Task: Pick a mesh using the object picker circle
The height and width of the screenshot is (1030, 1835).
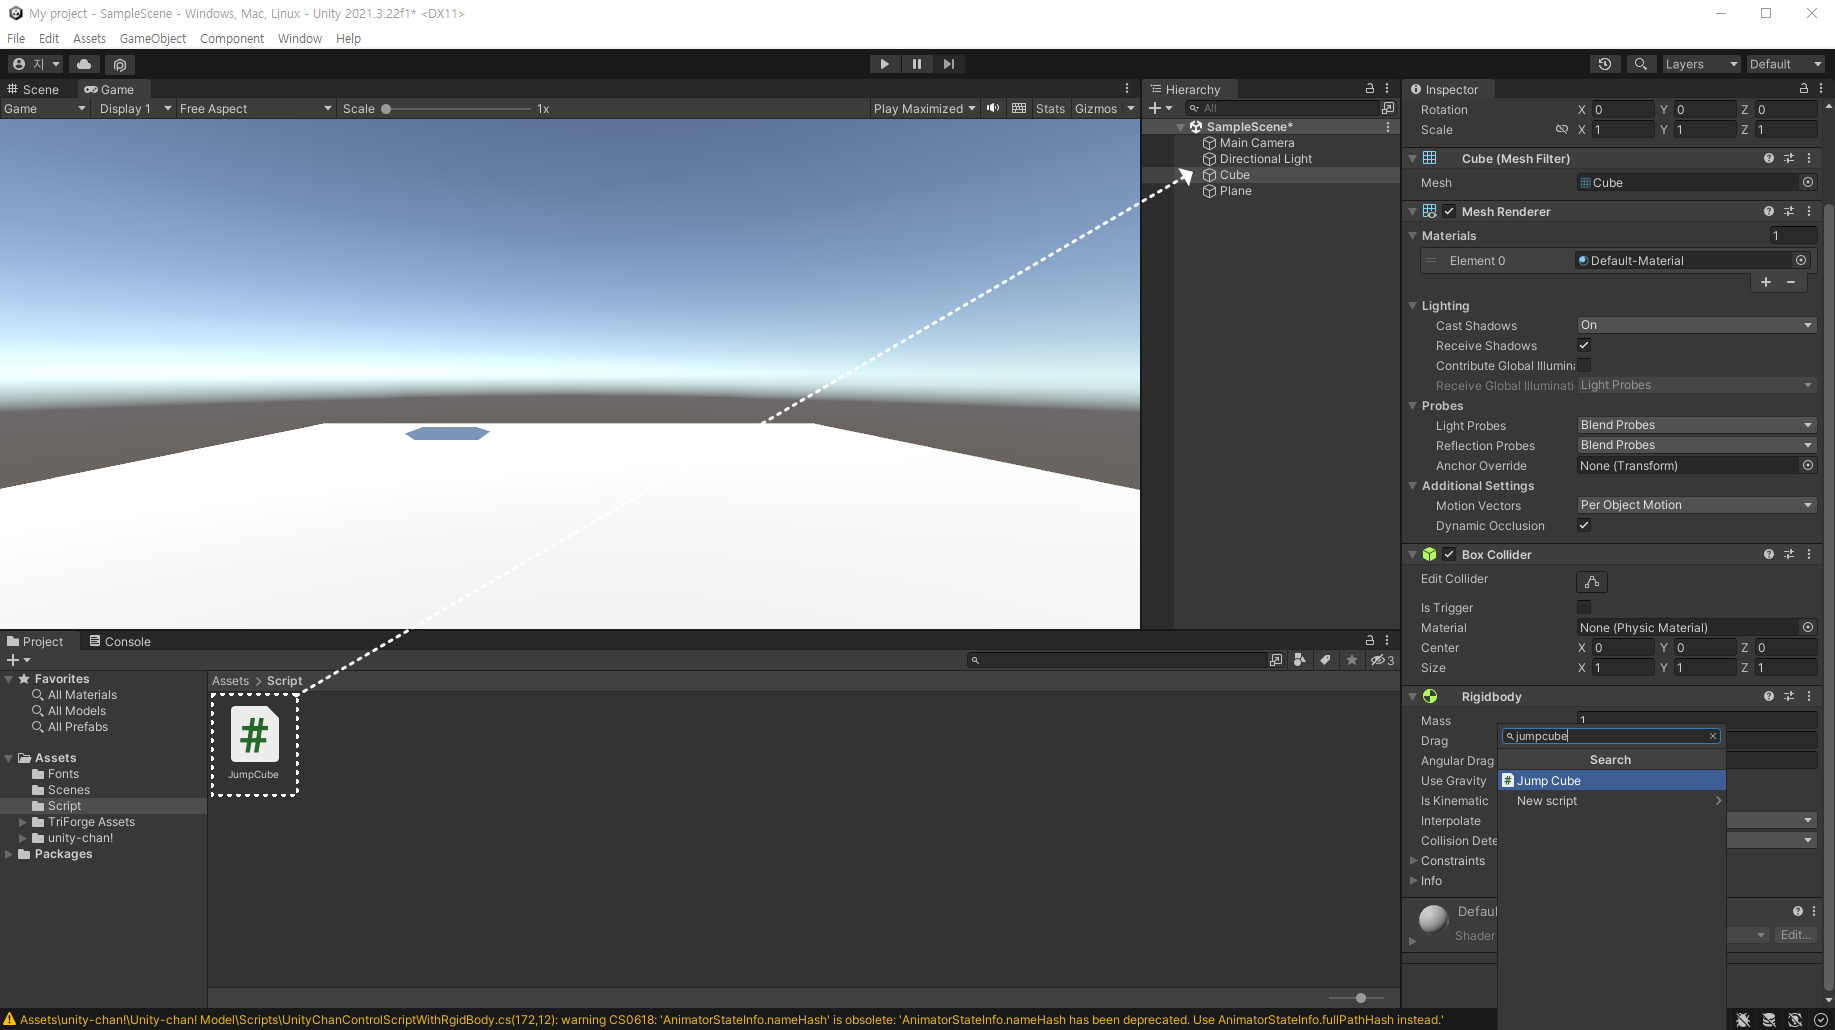Action: click(1808, 182)
